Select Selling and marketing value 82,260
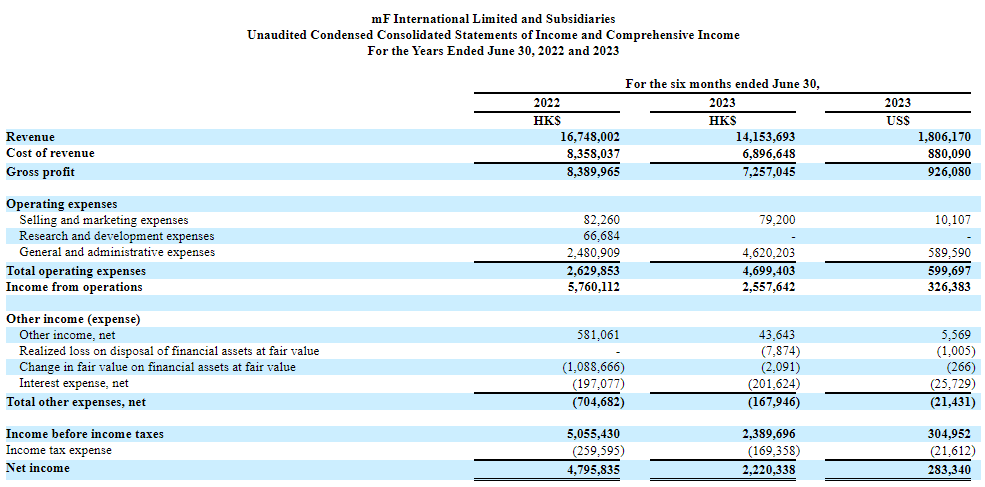 (x=601, y=220)
